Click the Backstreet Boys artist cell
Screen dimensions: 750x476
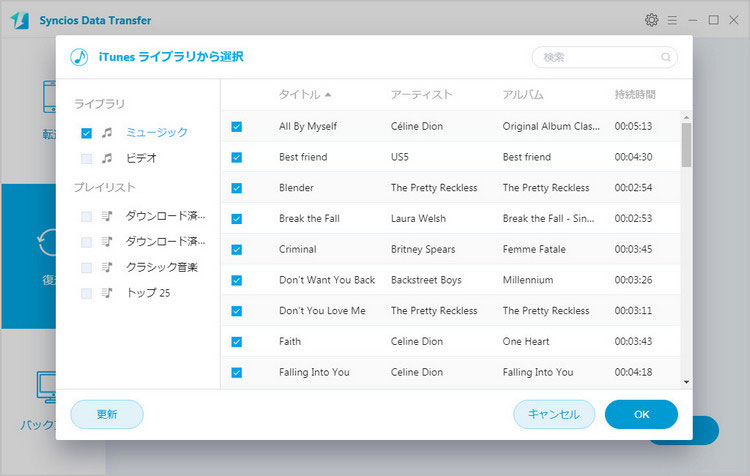click(426, 280)
